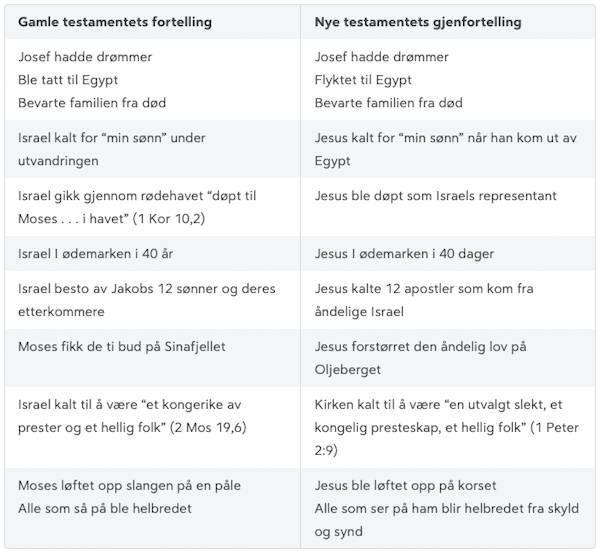600x553 pixels.
Task: Click the cell citing 1 Peter 2:9
Action: (443, 415)
